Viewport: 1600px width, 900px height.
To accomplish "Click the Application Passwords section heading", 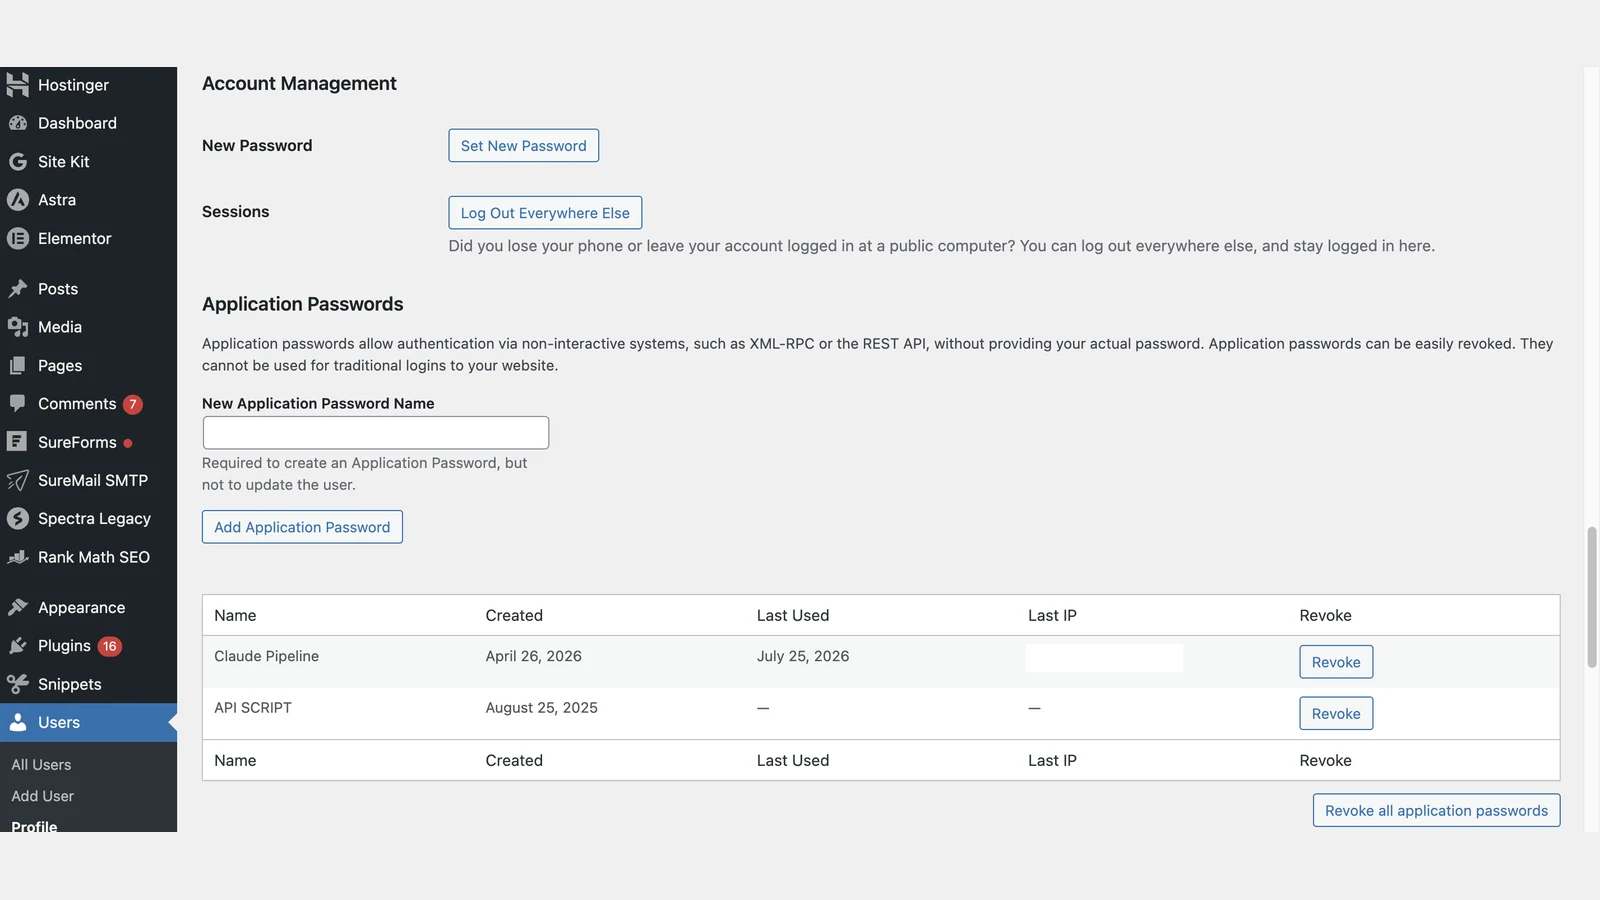I will (303, 304).
